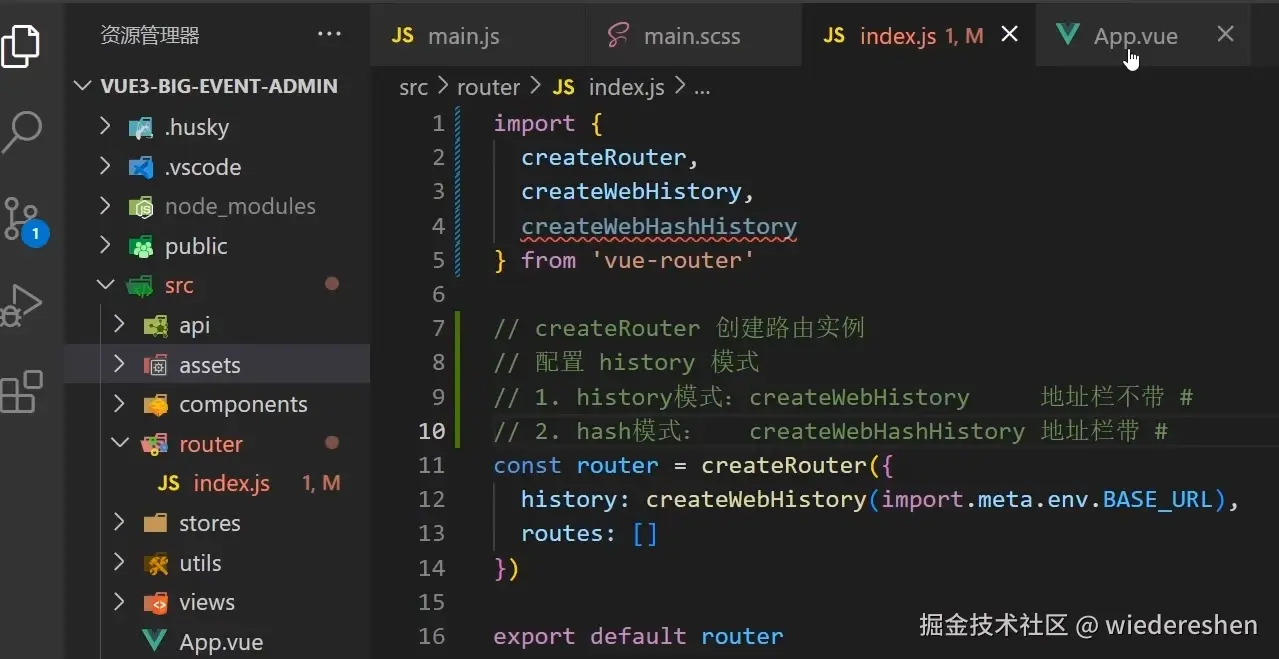Click the src folder icon
Screen dimensions: 1279x659
tap(141, 286)
